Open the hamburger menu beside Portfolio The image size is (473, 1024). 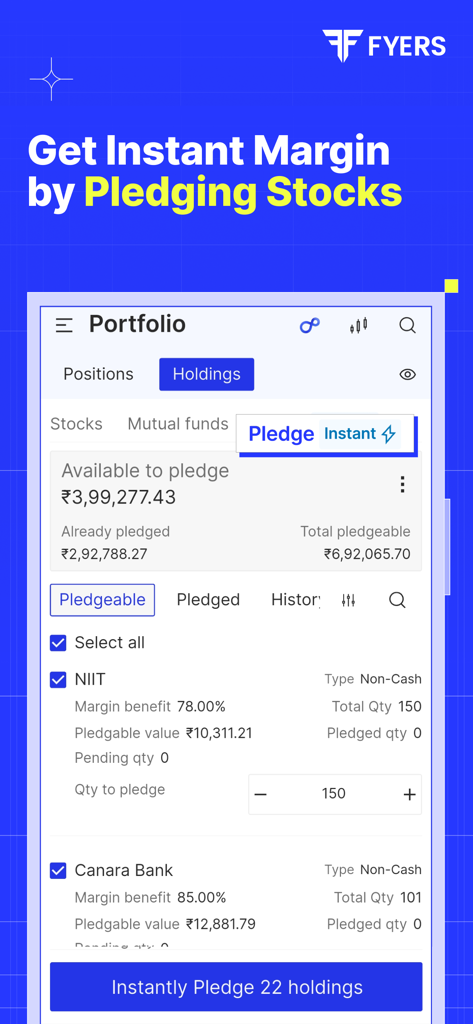pos(64,325)
